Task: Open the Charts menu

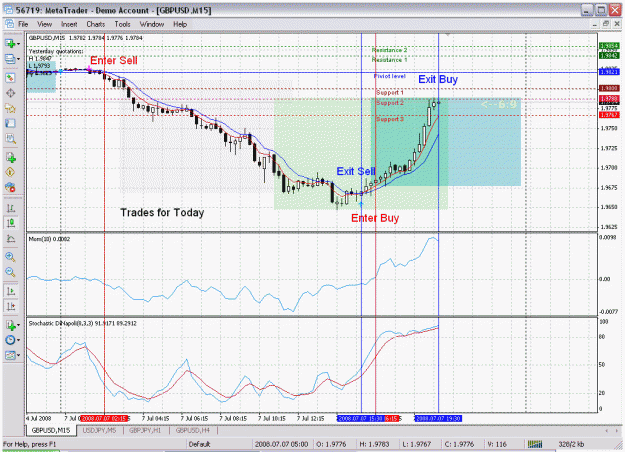Action: 96,24
